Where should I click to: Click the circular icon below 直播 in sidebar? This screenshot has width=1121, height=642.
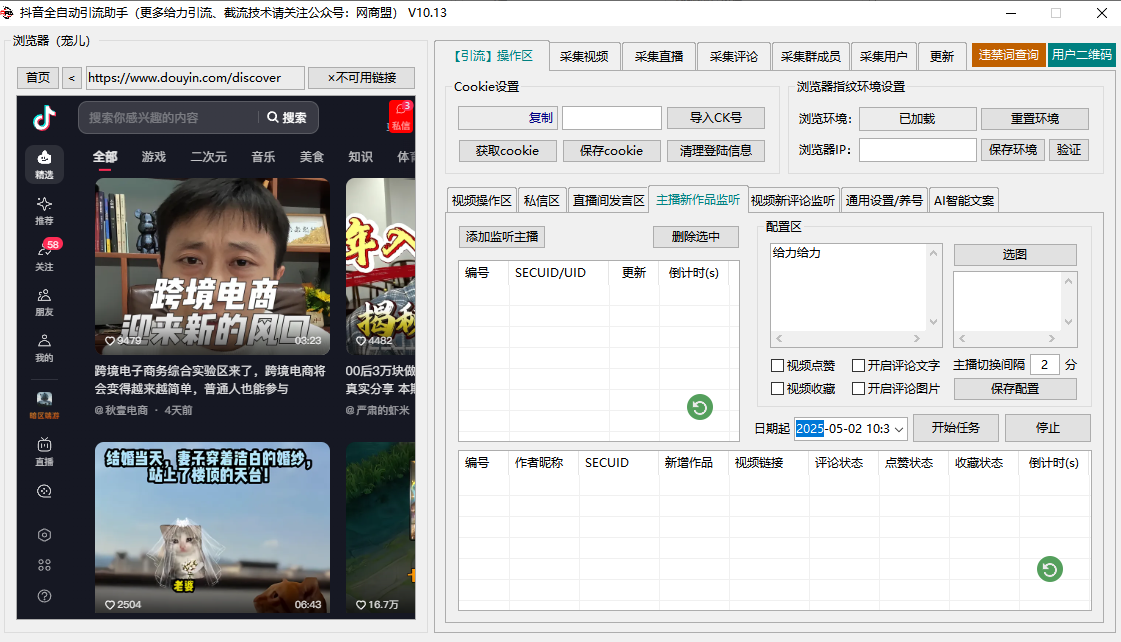coord(44,491)
